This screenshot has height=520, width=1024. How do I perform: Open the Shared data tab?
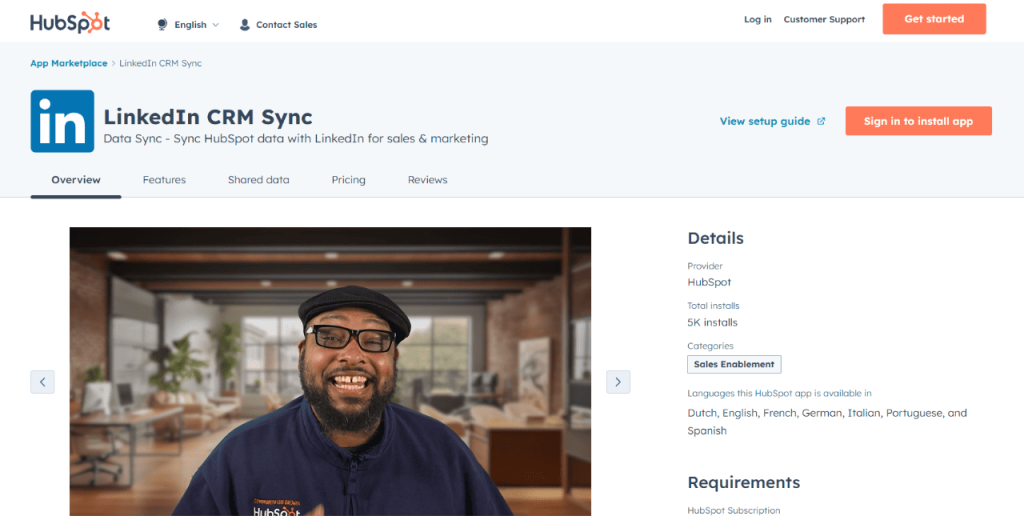[259, 180]
